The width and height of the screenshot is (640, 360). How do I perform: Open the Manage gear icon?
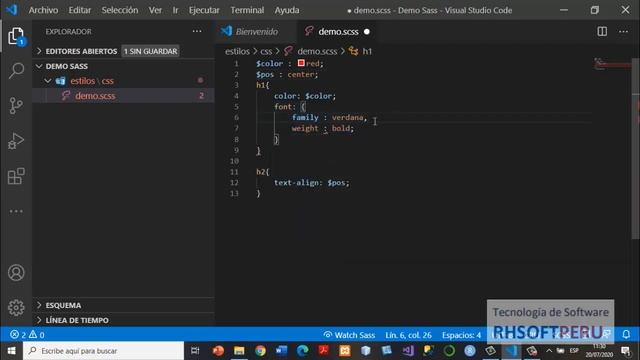point(16,307)
